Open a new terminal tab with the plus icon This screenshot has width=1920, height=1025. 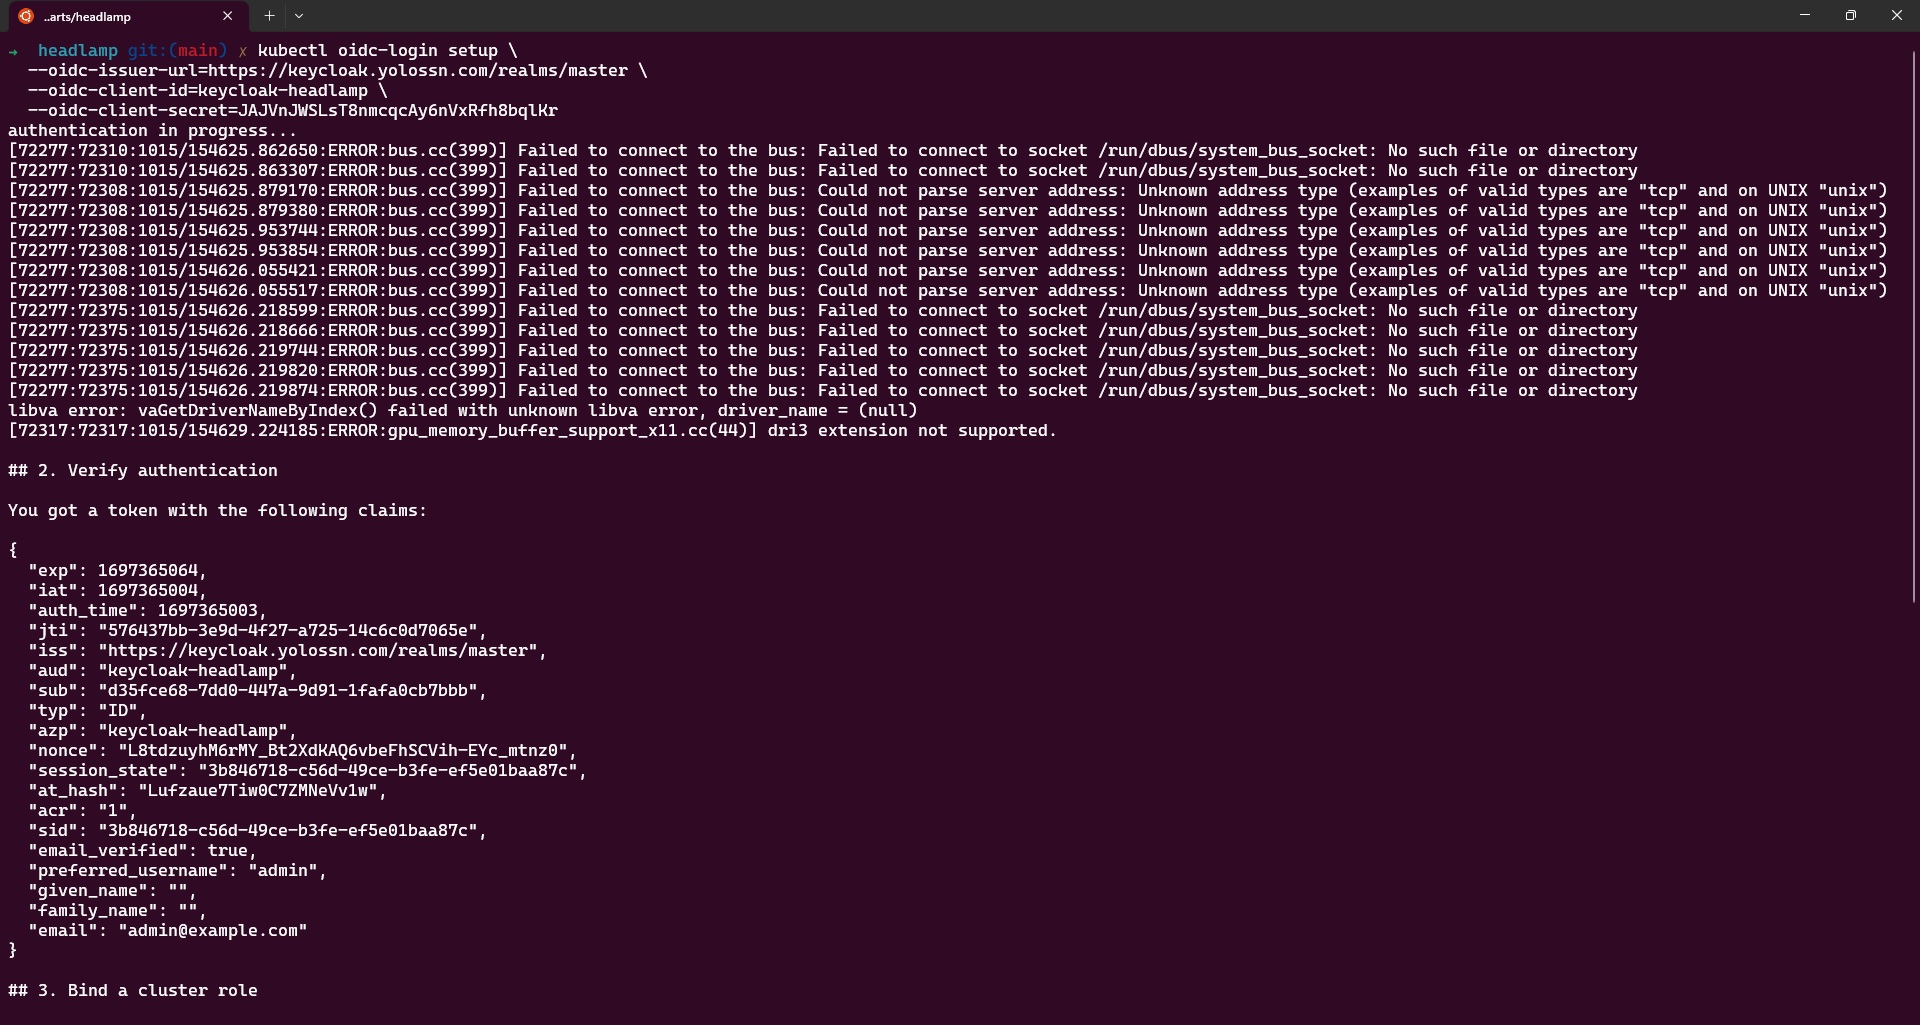tap(268, 15)
